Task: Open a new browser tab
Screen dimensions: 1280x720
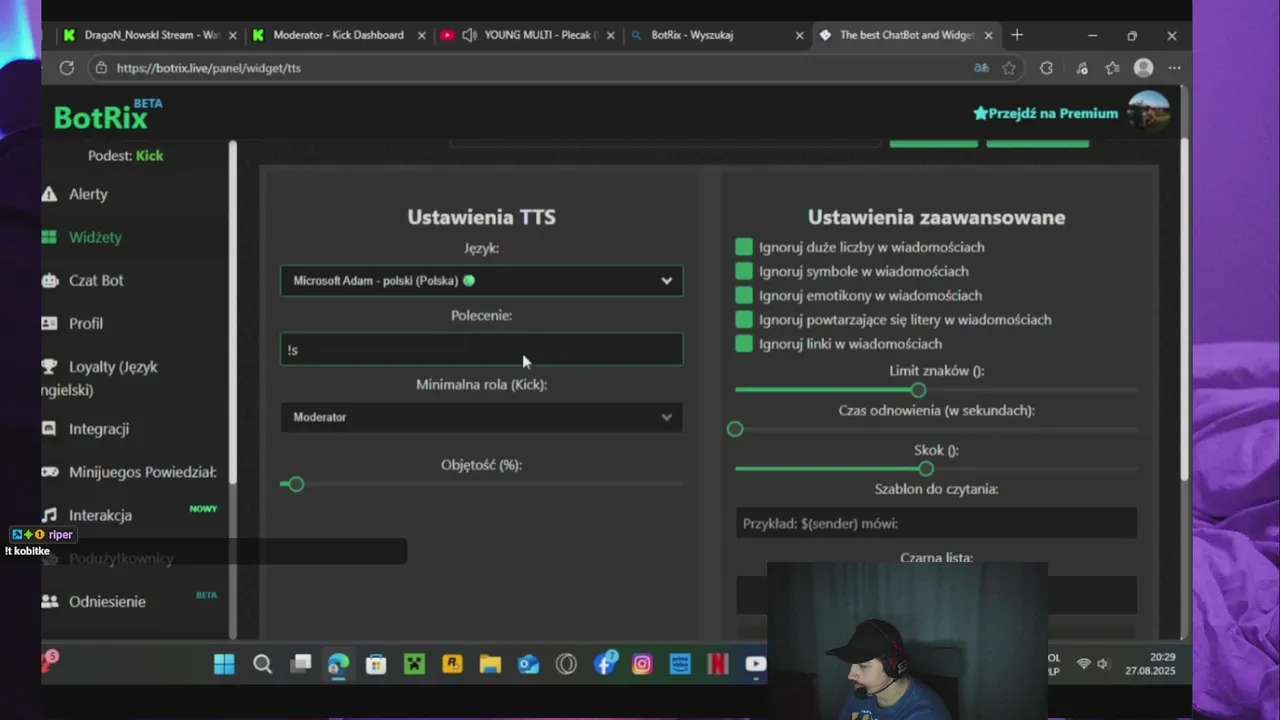Action: [x=1017, y=35]
